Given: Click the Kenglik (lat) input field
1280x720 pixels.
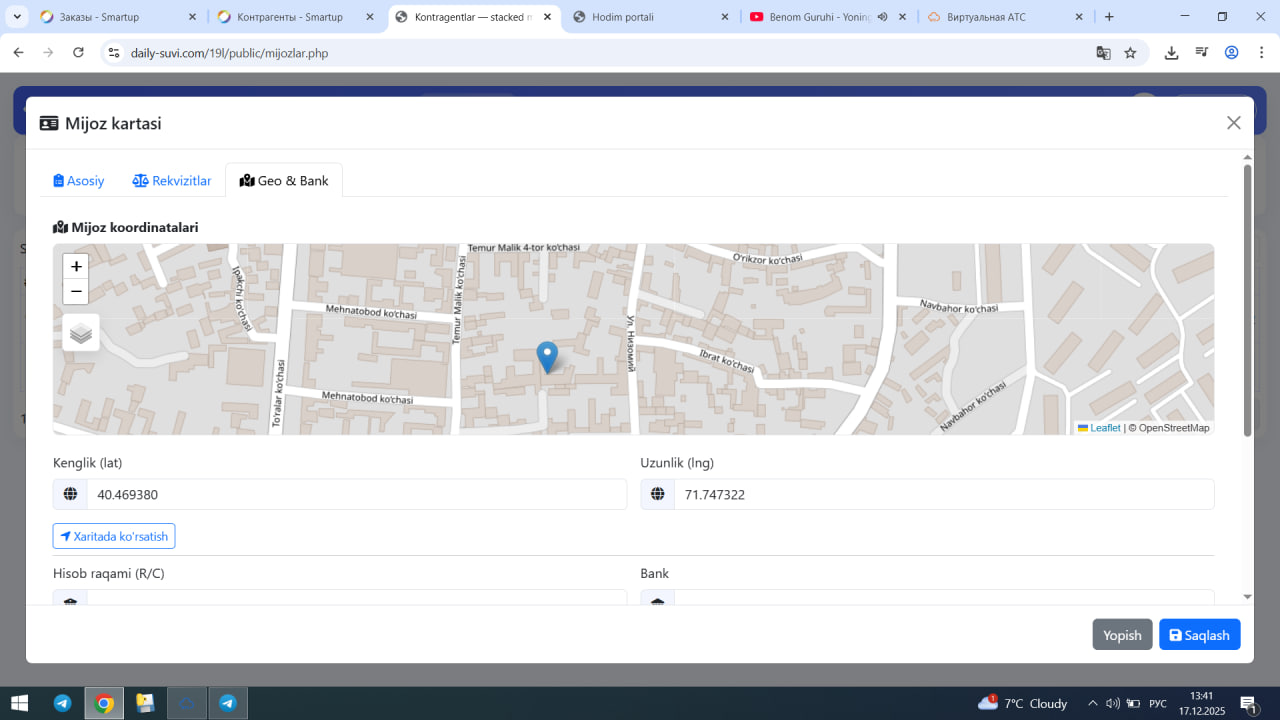Looking at the screenshot, I should [355, 494].
